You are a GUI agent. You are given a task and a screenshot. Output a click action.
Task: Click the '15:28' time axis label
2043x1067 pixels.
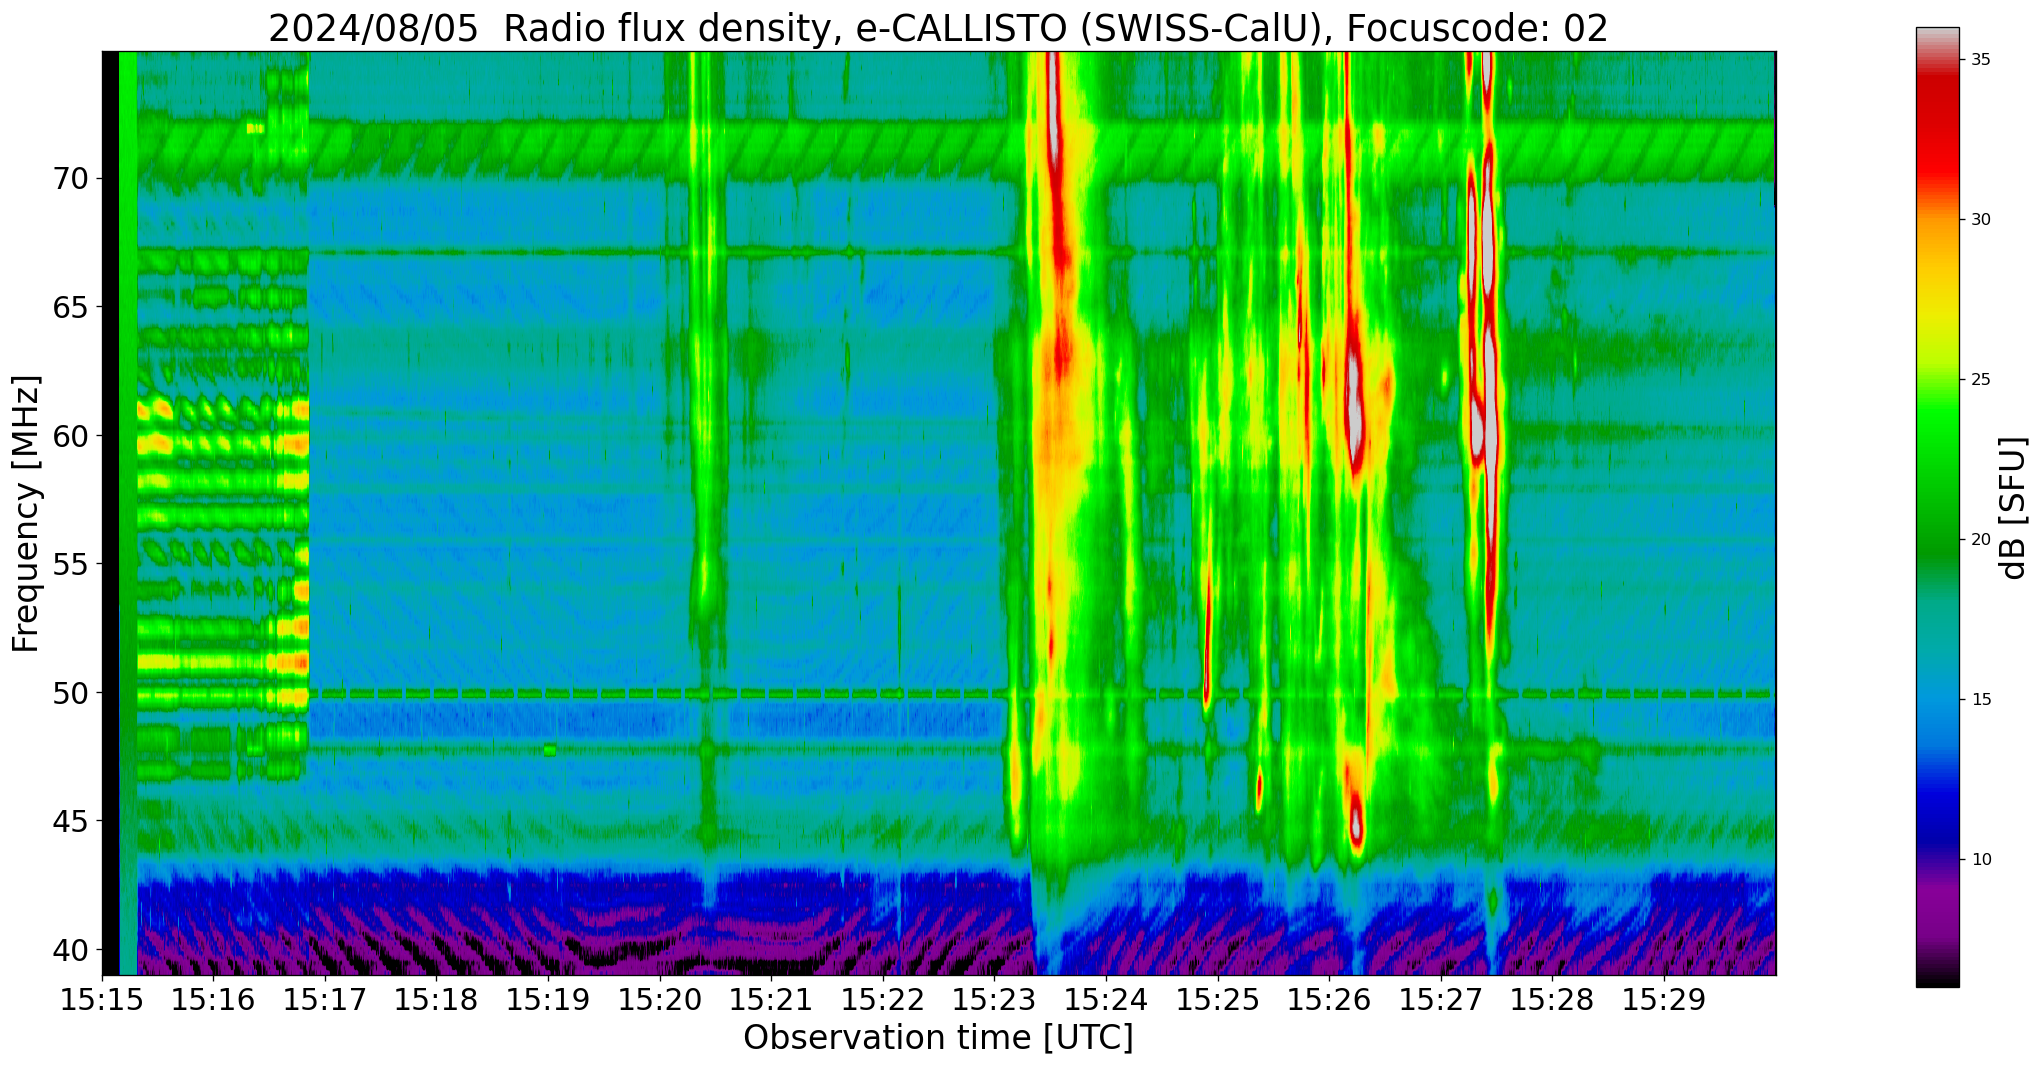click(1552, 999)
